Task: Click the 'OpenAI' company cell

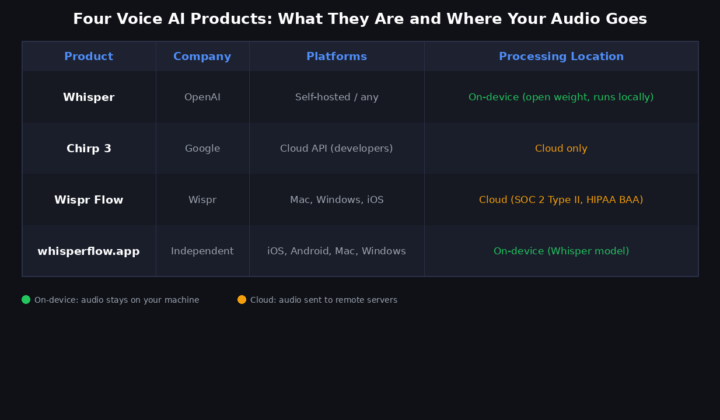Action: pos(202,97)
